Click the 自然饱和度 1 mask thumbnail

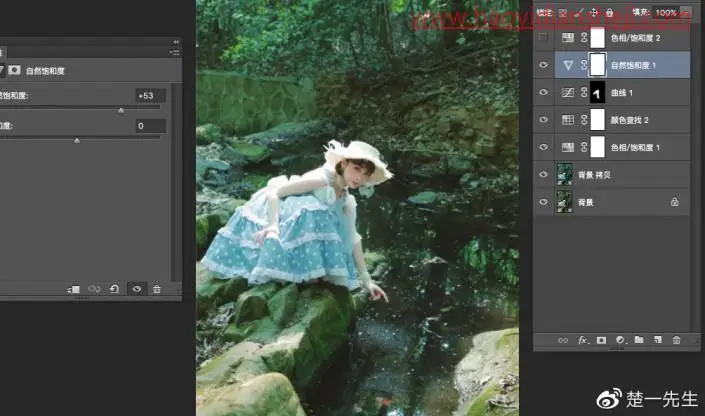click(x=597, y=65)
